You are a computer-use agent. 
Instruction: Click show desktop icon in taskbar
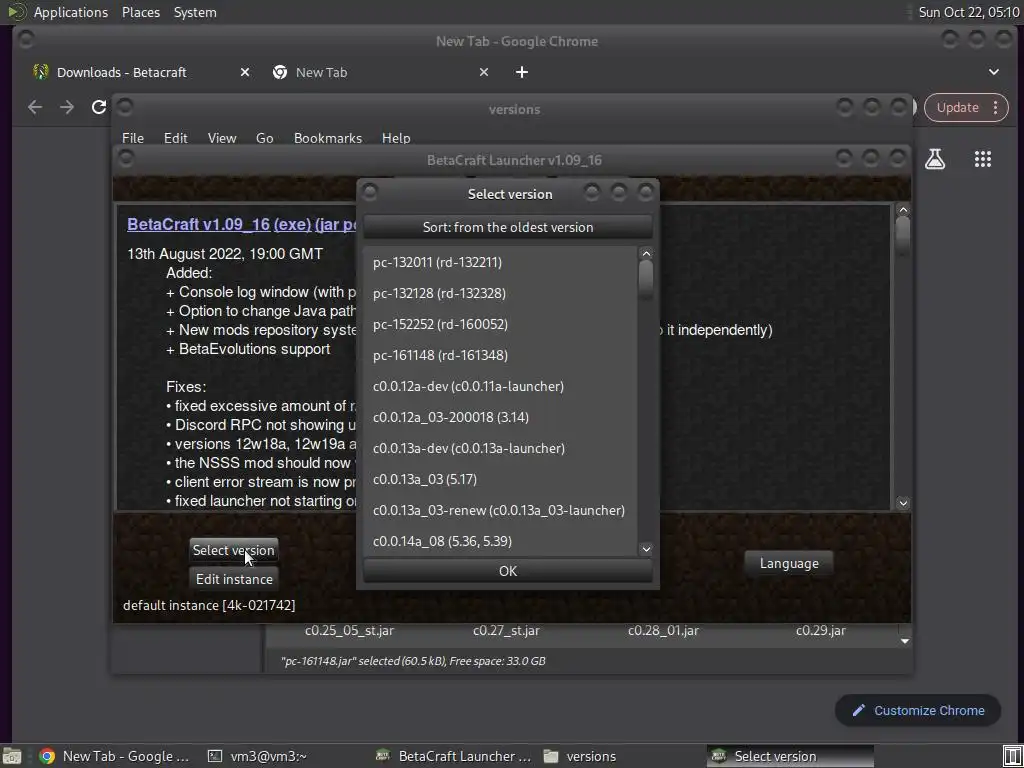[x=12, y=756]
